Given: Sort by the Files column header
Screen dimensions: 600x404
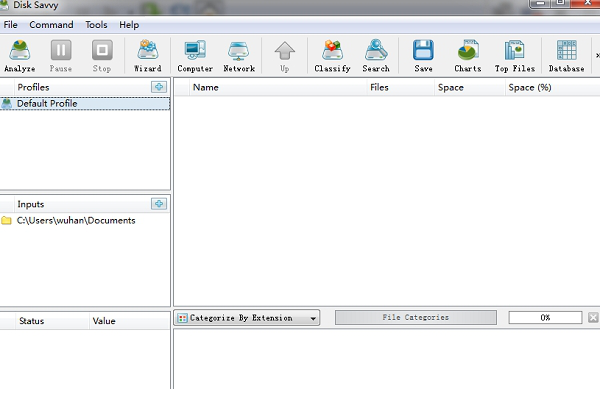Looking at the screenshot, I should pyautogui.click(x=401, y=87).
